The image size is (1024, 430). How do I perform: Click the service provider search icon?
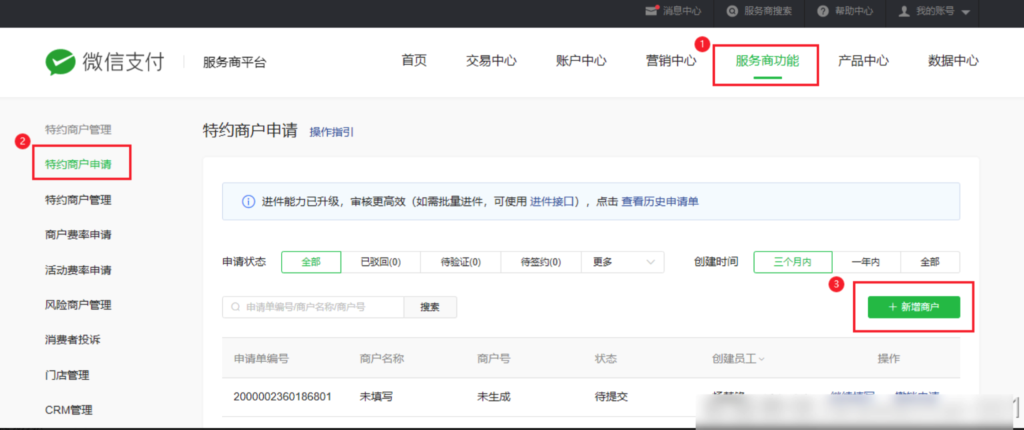(733, 11)
